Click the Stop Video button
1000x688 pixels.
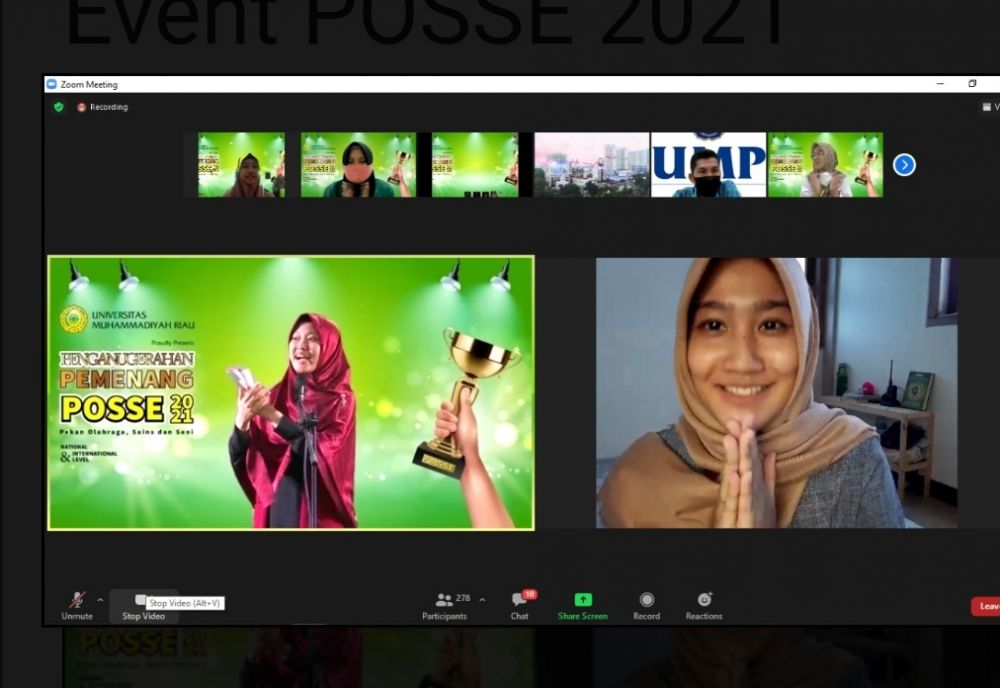tap(143, 606)
